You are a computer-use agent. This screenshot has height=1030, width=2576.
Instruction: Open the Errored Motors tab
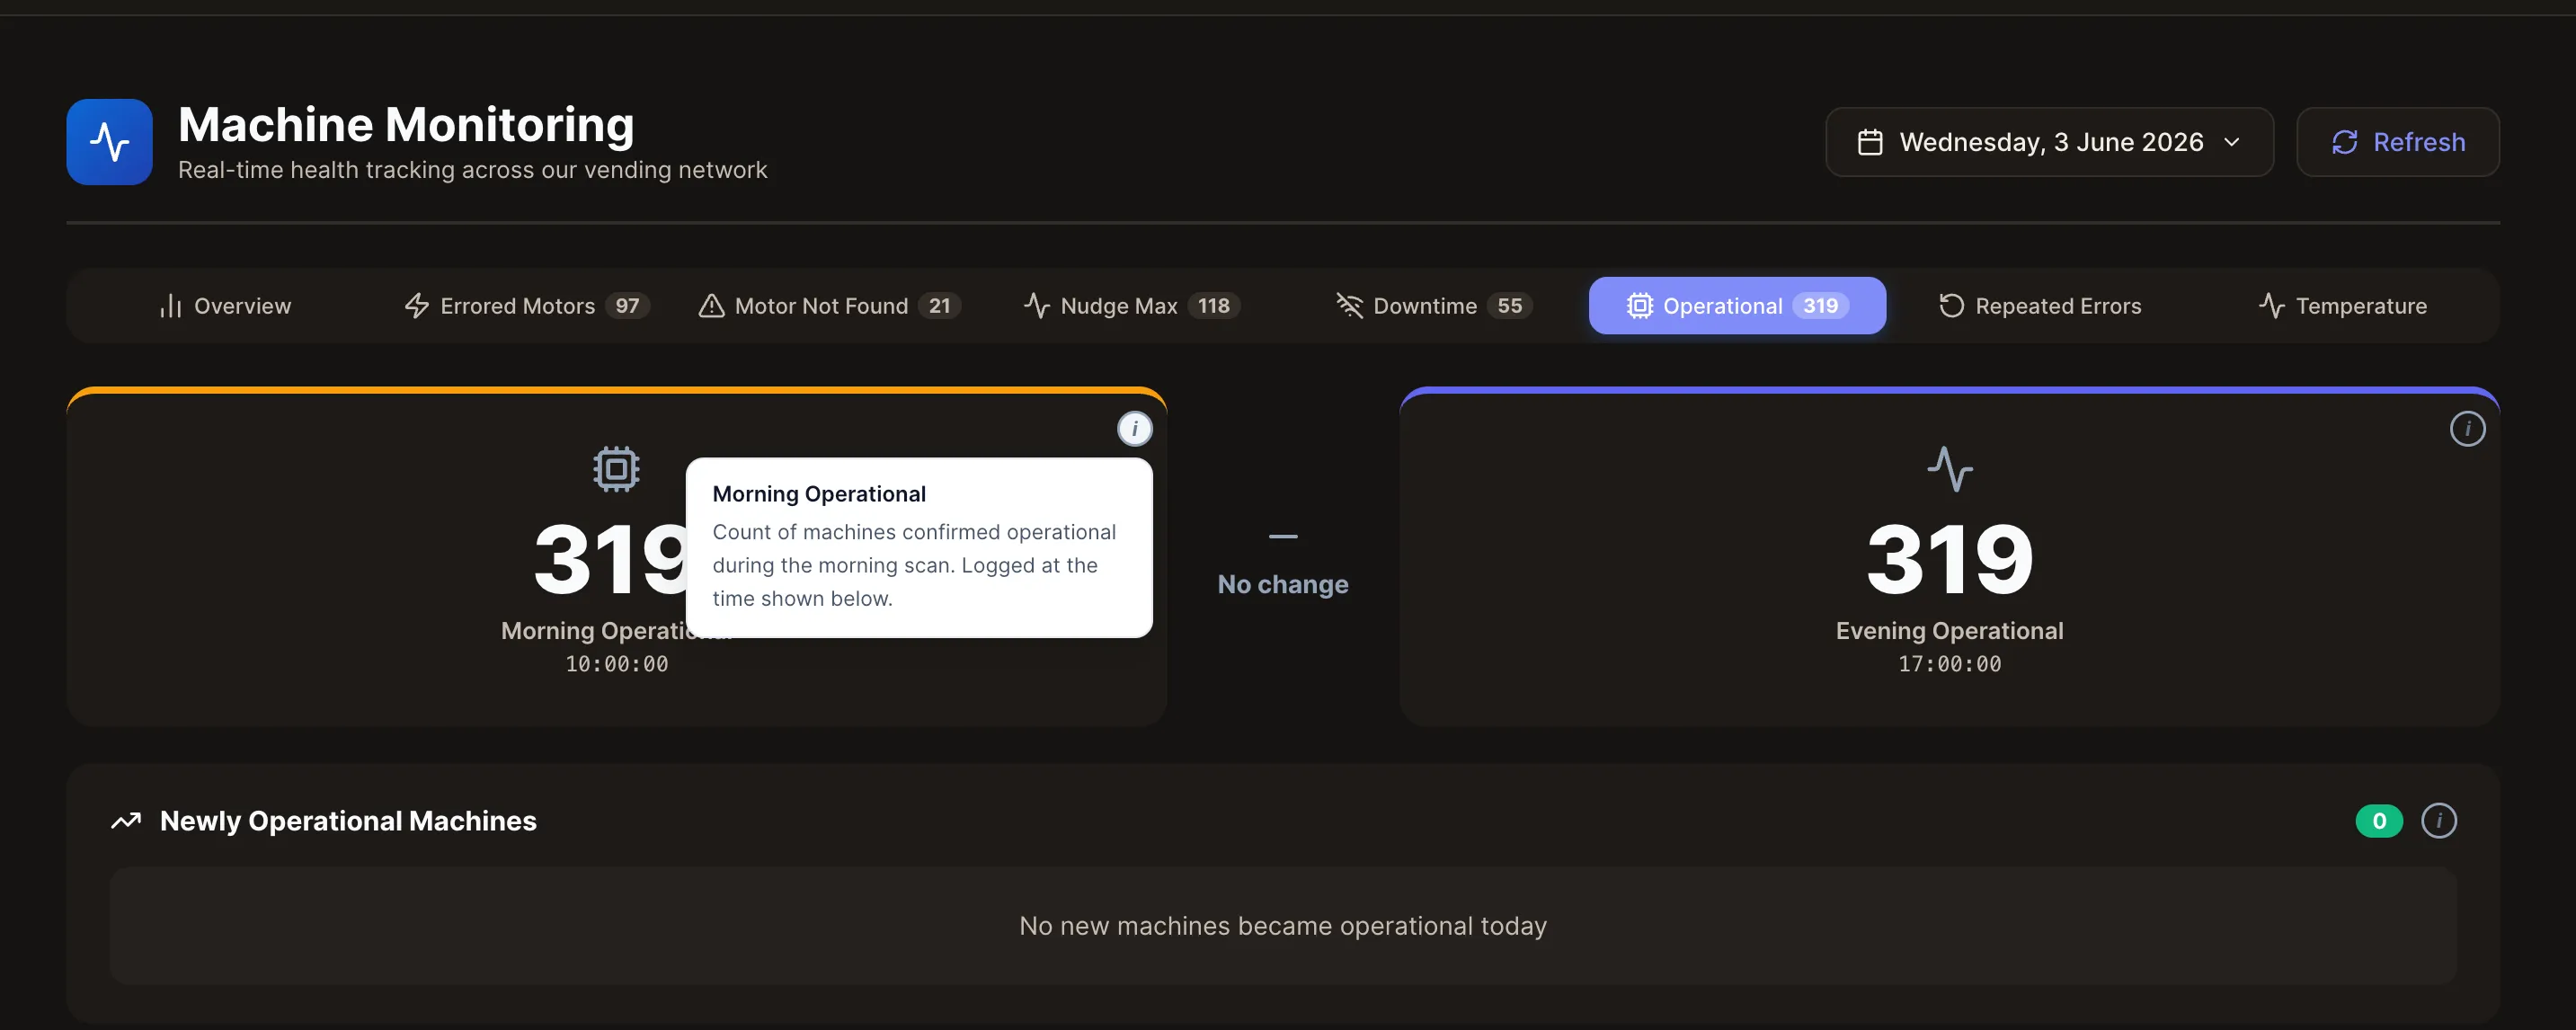click(527, 306)
